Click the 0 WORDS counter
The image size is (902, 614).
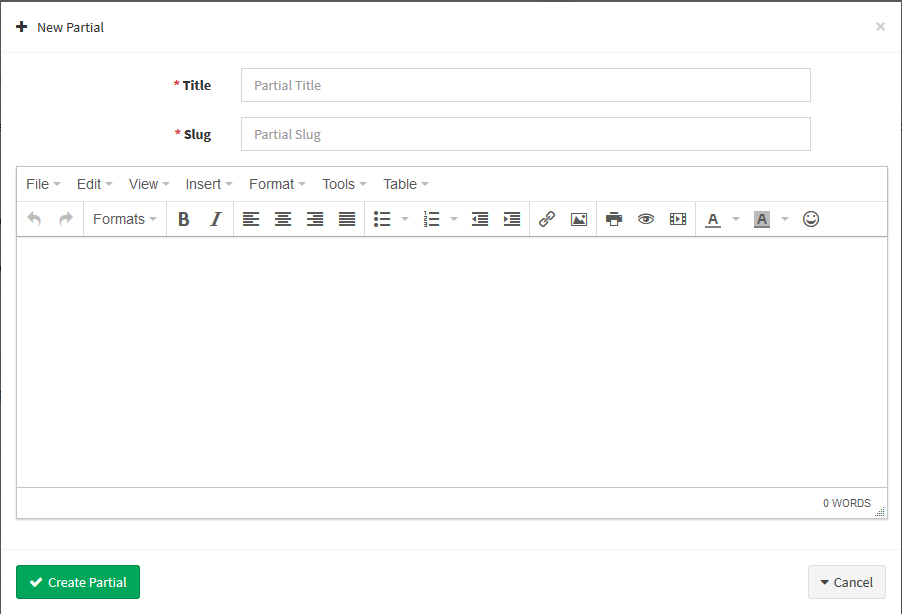(x=847, y=503)
